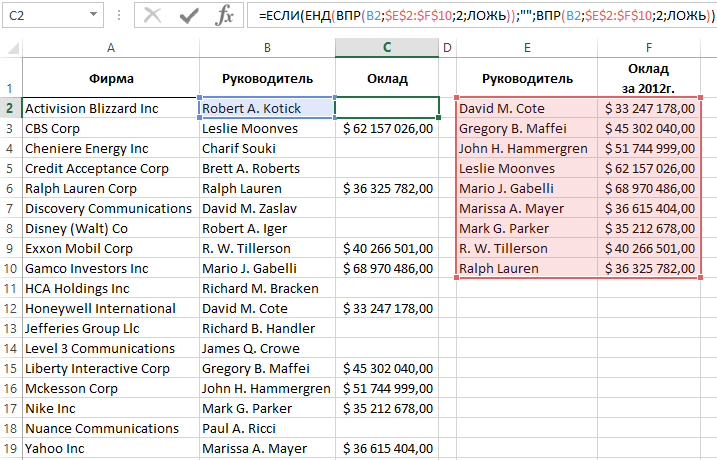The image size is (717, 460).
Task: Click the Cancel (X) formula entry icon
Action: [x=152, y=15]
